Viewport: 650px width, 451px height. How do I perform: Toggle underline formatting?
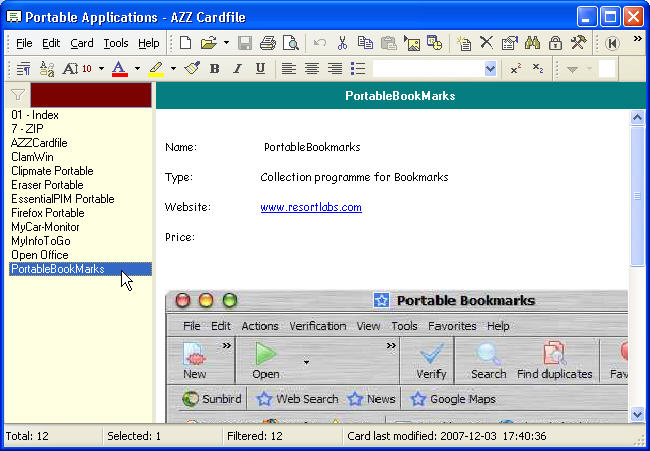(260, 68)
